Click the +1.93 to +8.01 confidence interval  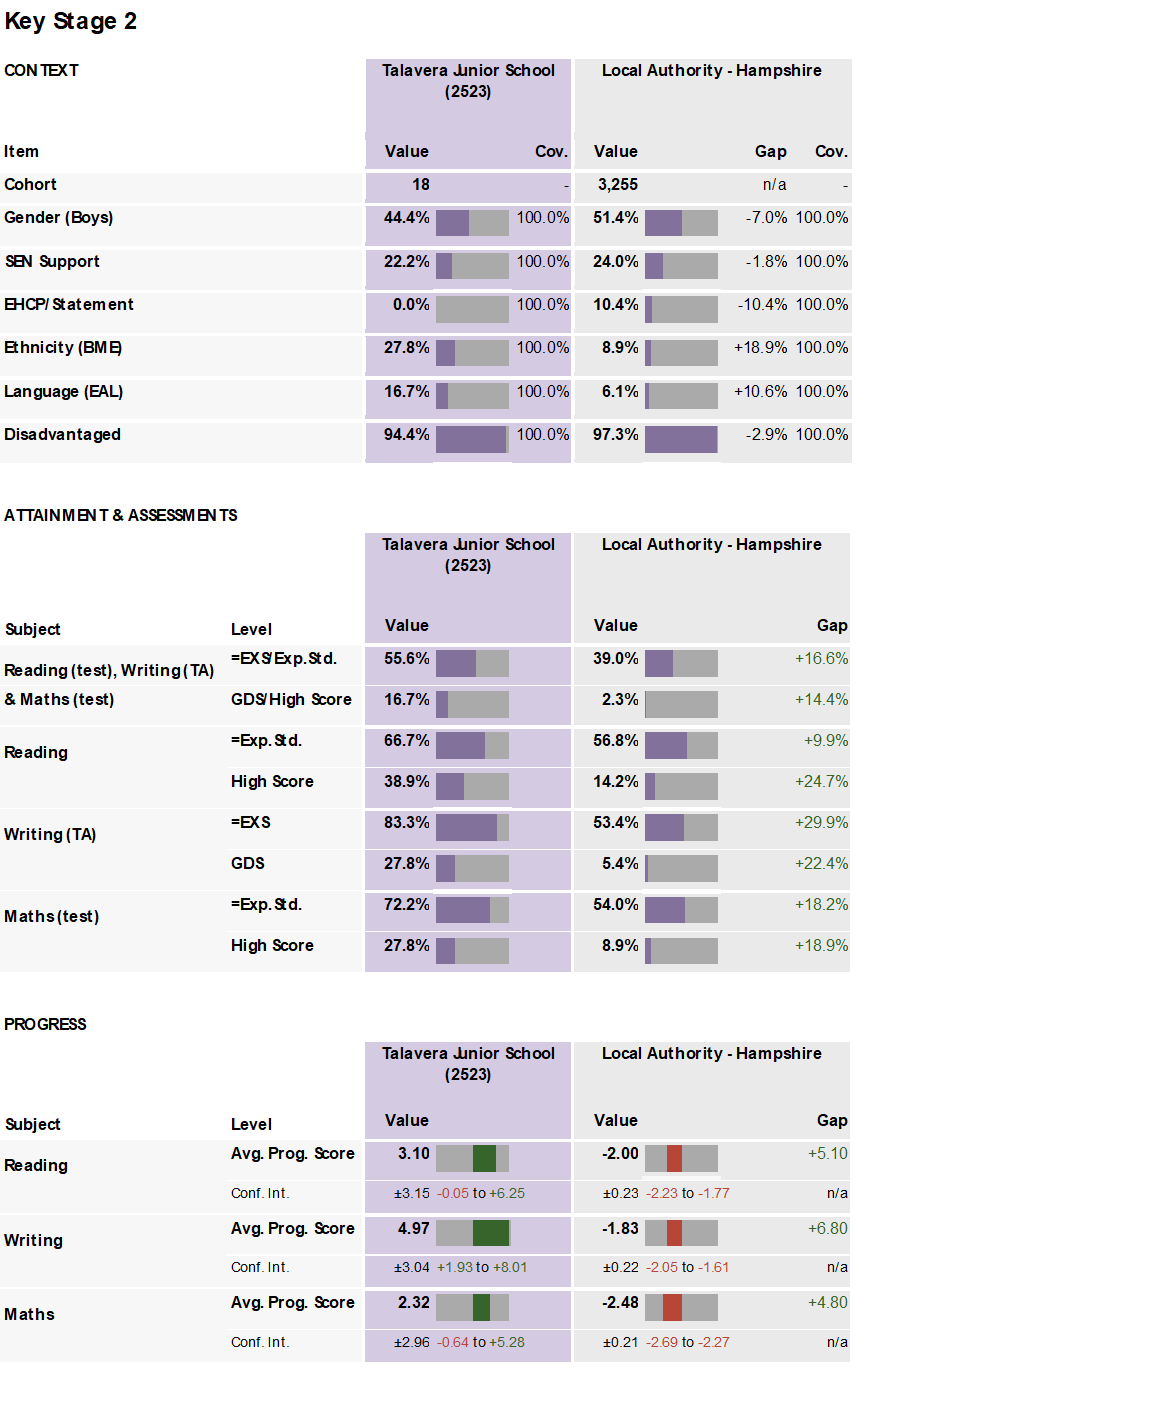[x=481, y=1267]
